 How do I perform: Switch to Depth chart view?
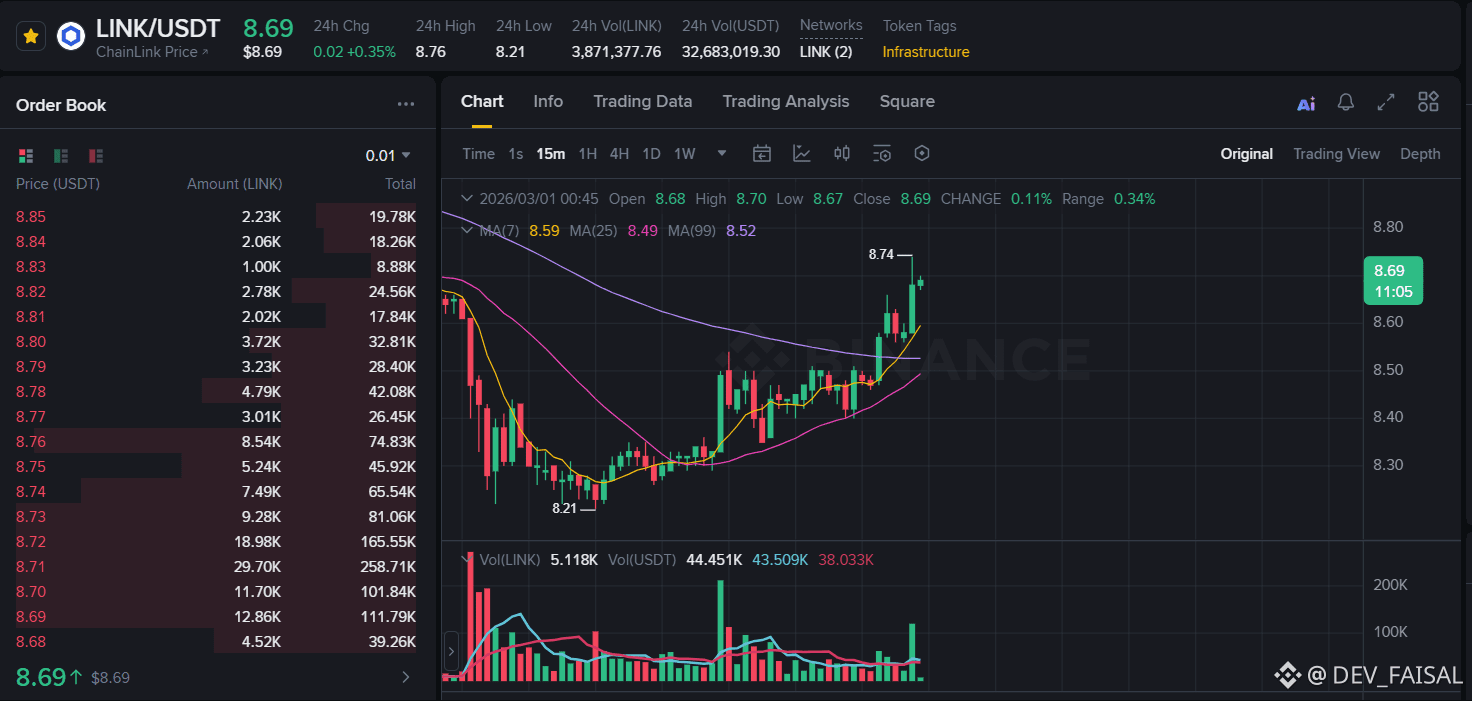1420,153
